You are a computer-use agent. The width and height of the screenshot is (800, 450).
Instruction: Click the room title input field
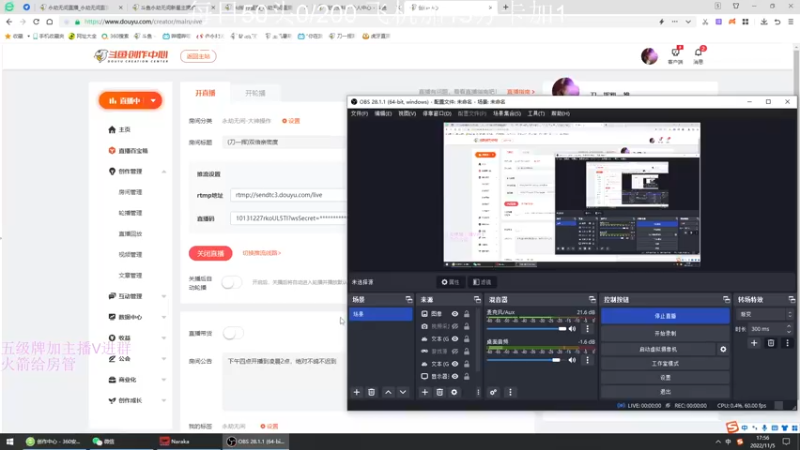click(285, 142)
